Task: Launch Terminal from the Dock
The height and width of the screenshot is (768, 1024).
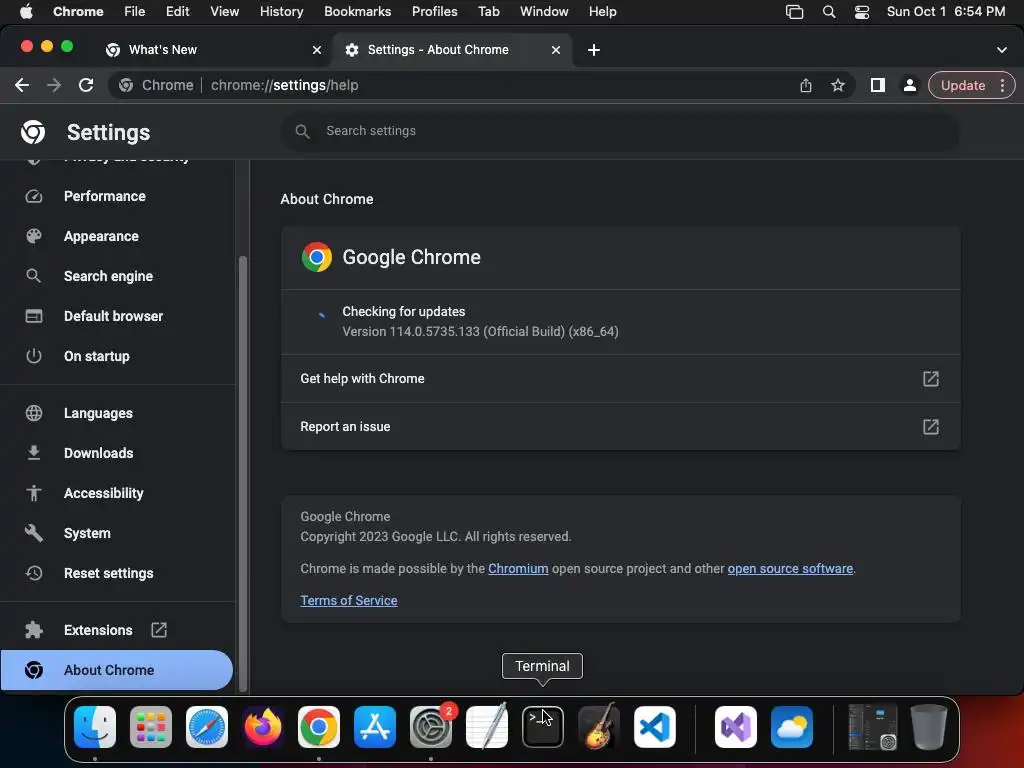Action: 543,727
